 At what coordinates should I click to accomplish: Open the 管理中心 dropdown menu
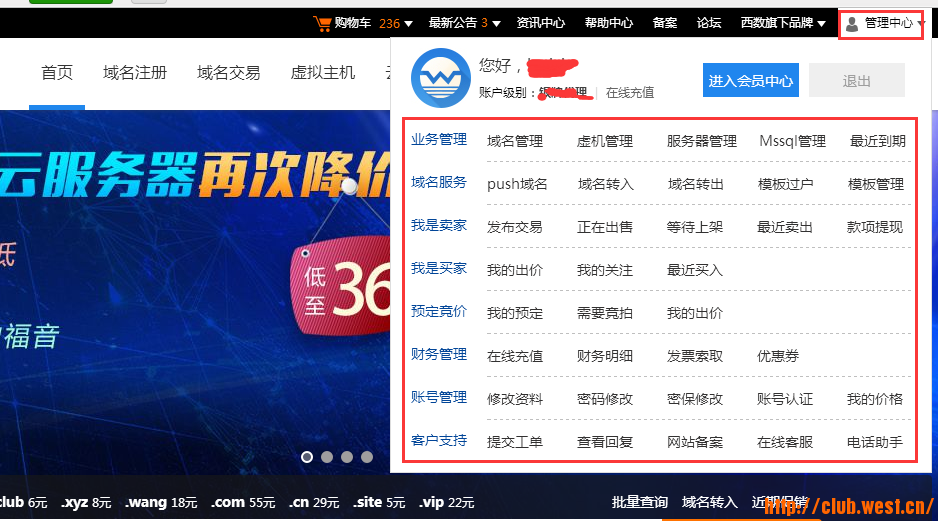887,23
